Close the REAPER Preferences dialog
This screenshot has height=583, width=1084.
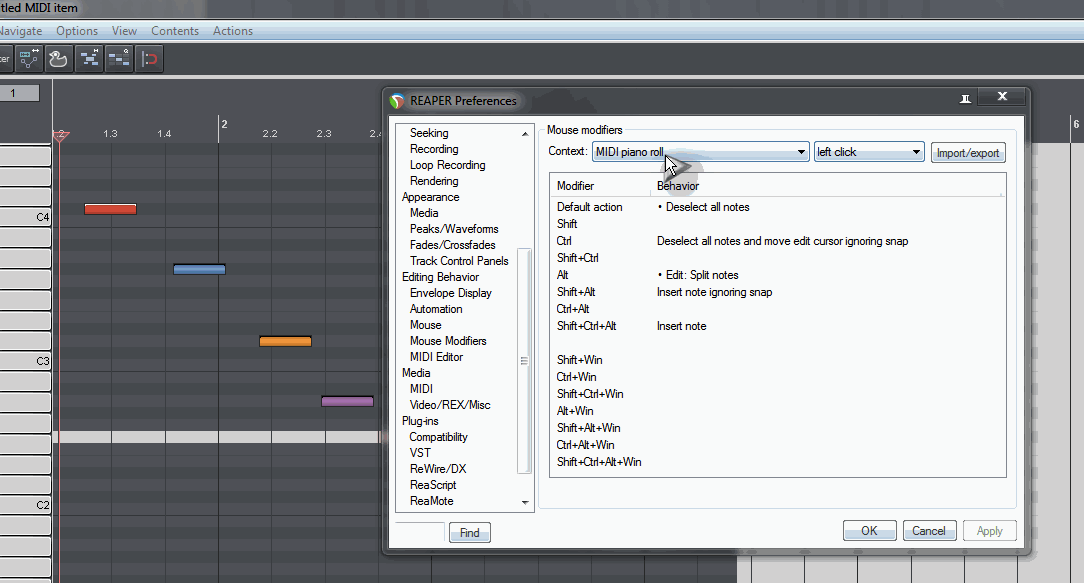(1002, 97)
